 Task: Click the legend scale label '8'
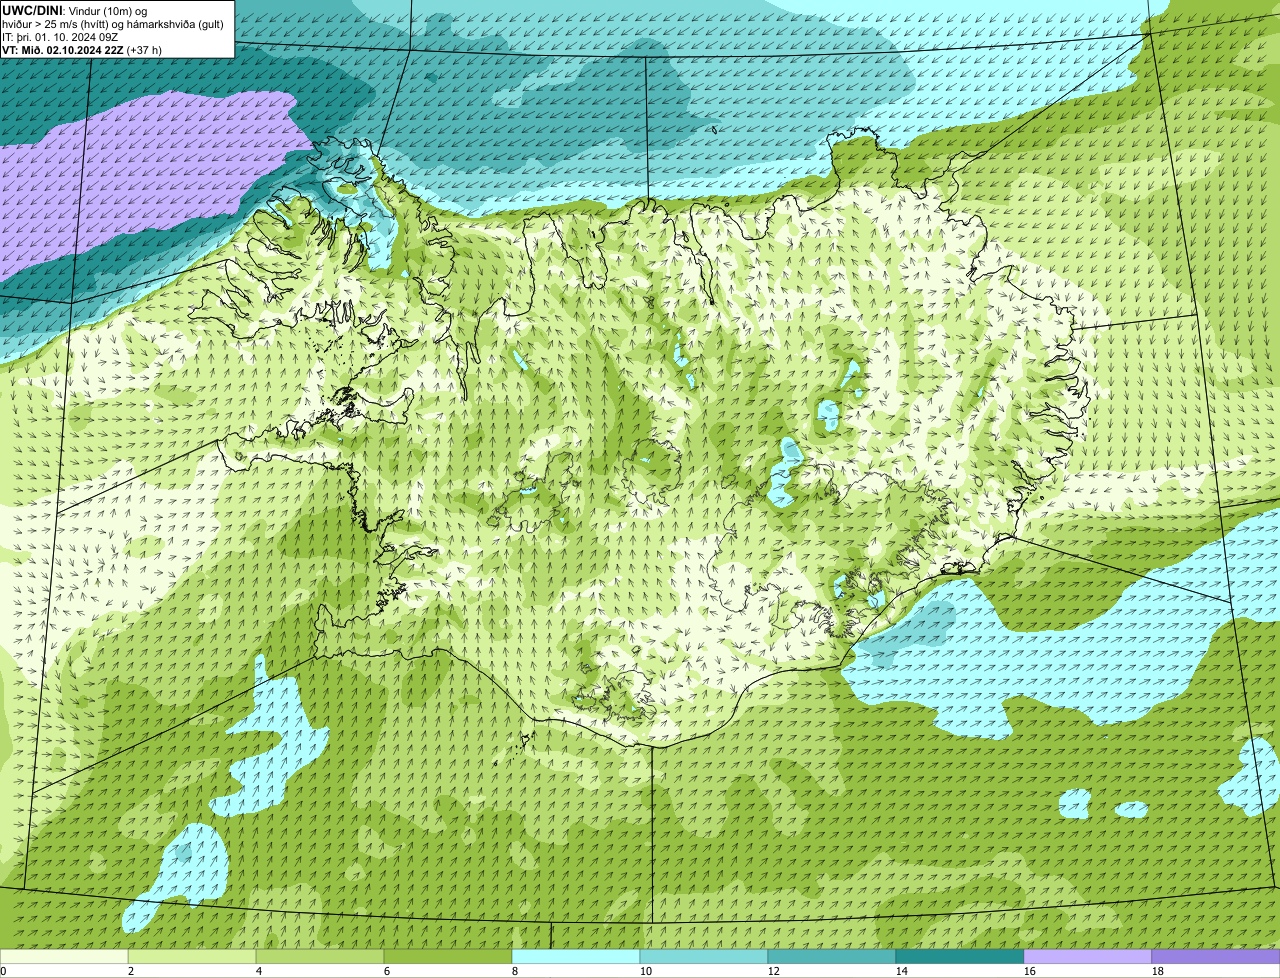[516, 971]
